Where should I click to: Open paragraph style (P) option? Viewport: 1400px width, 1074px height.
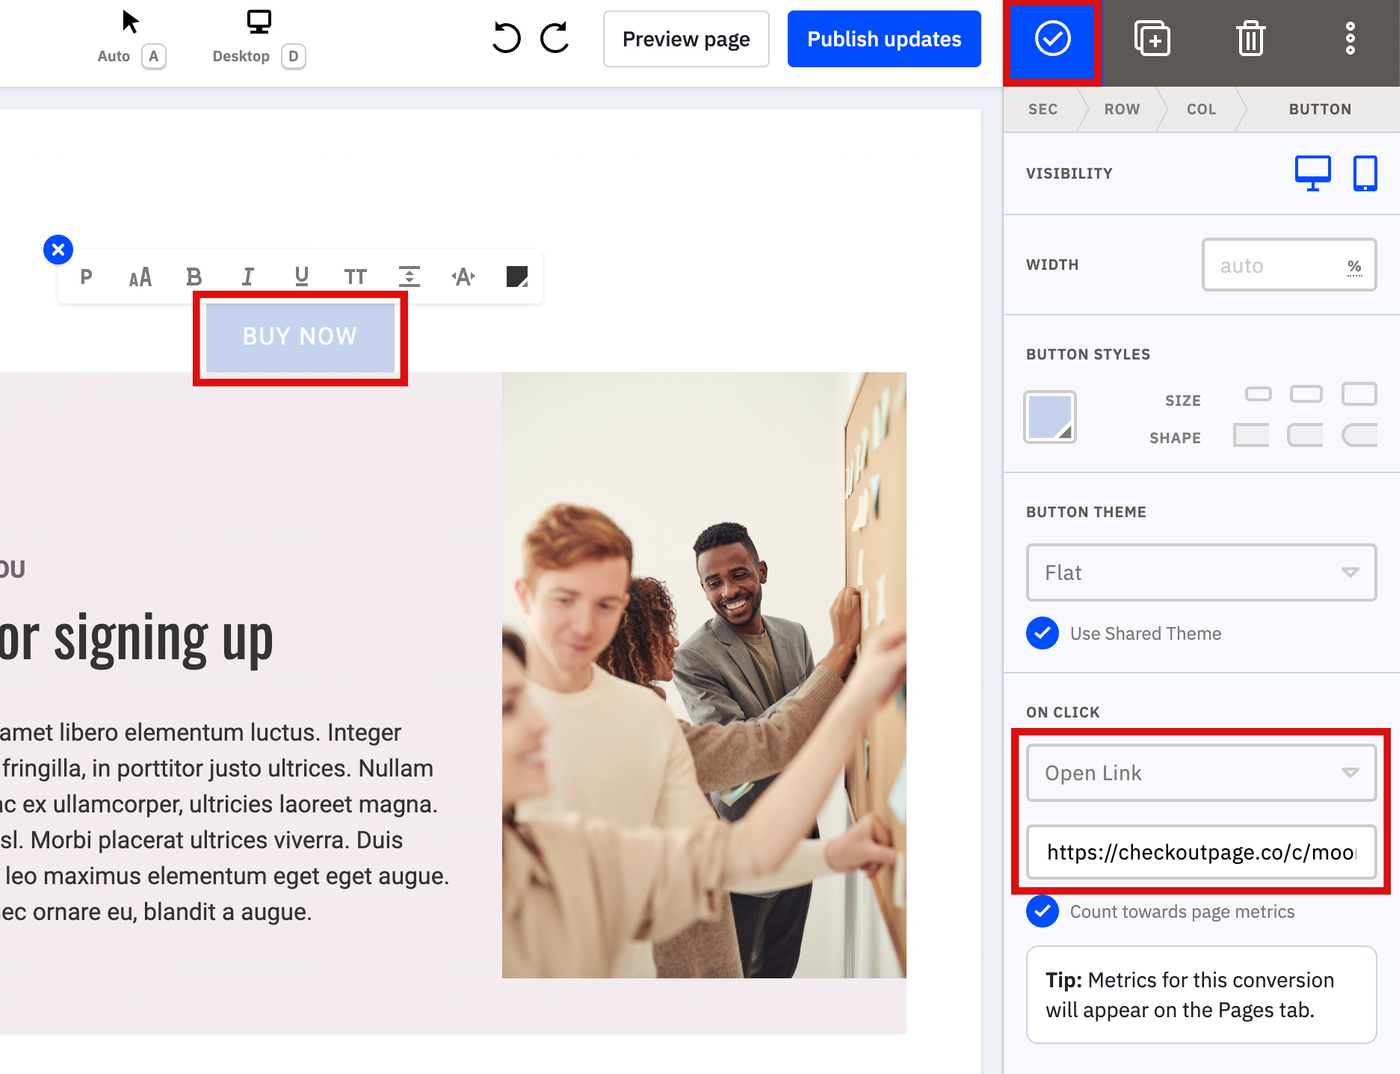86,277
